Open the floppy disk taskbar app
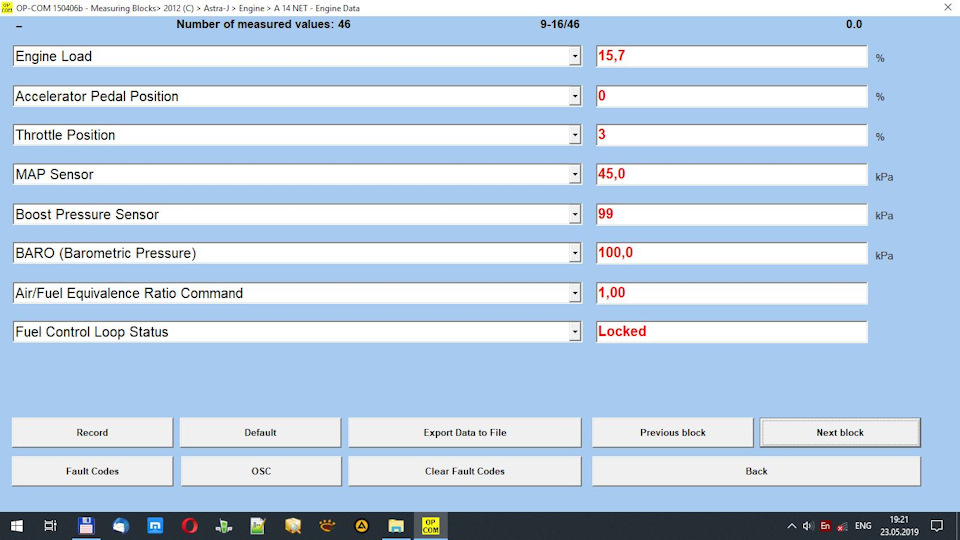The width and height of the screenshot is (960, 540). point(86,525)
